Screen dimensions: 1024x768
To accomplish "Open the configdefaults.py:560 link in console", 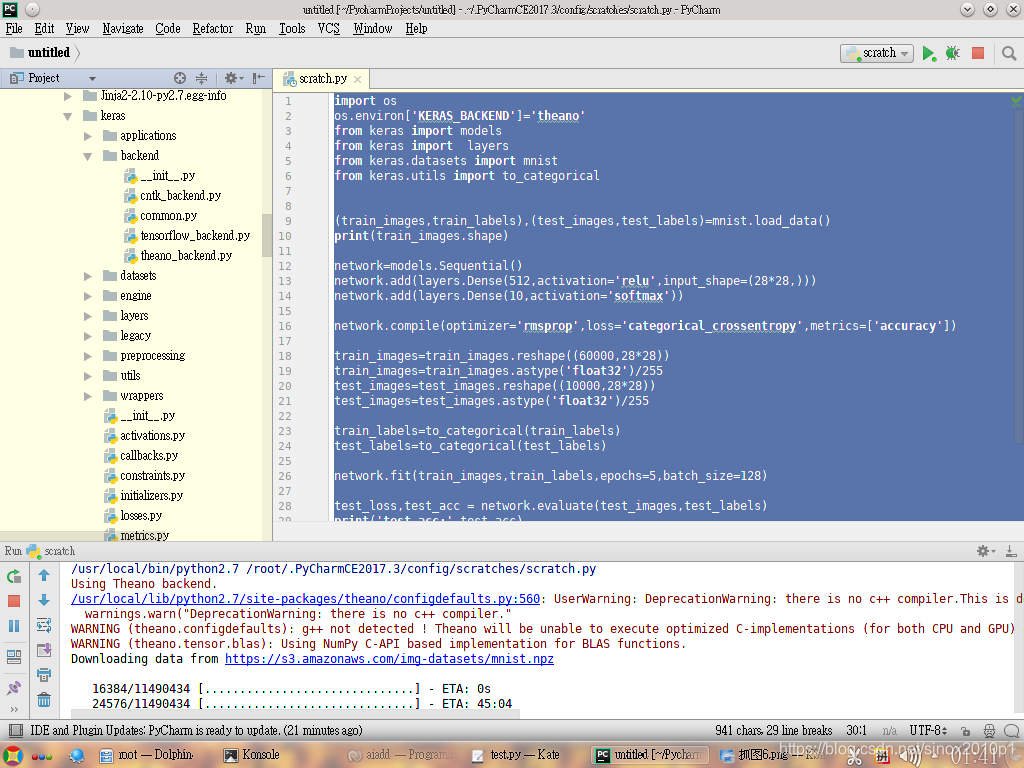I will coord(306,599).
